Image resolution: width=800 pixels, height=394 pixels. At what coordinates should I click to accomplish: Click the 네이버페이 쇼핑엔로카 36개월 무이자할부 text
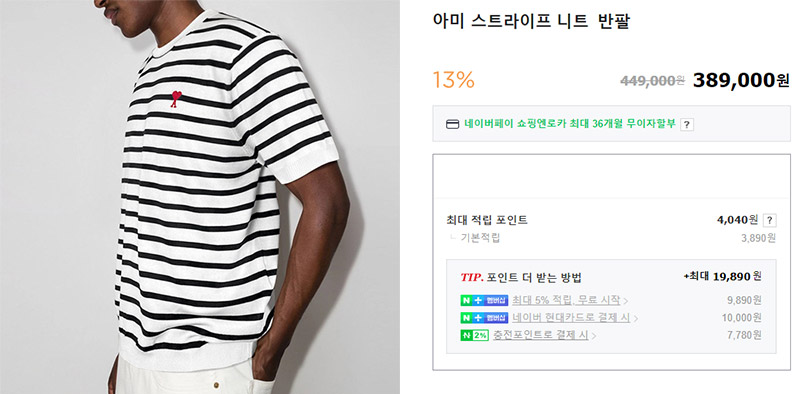[570, 124]
